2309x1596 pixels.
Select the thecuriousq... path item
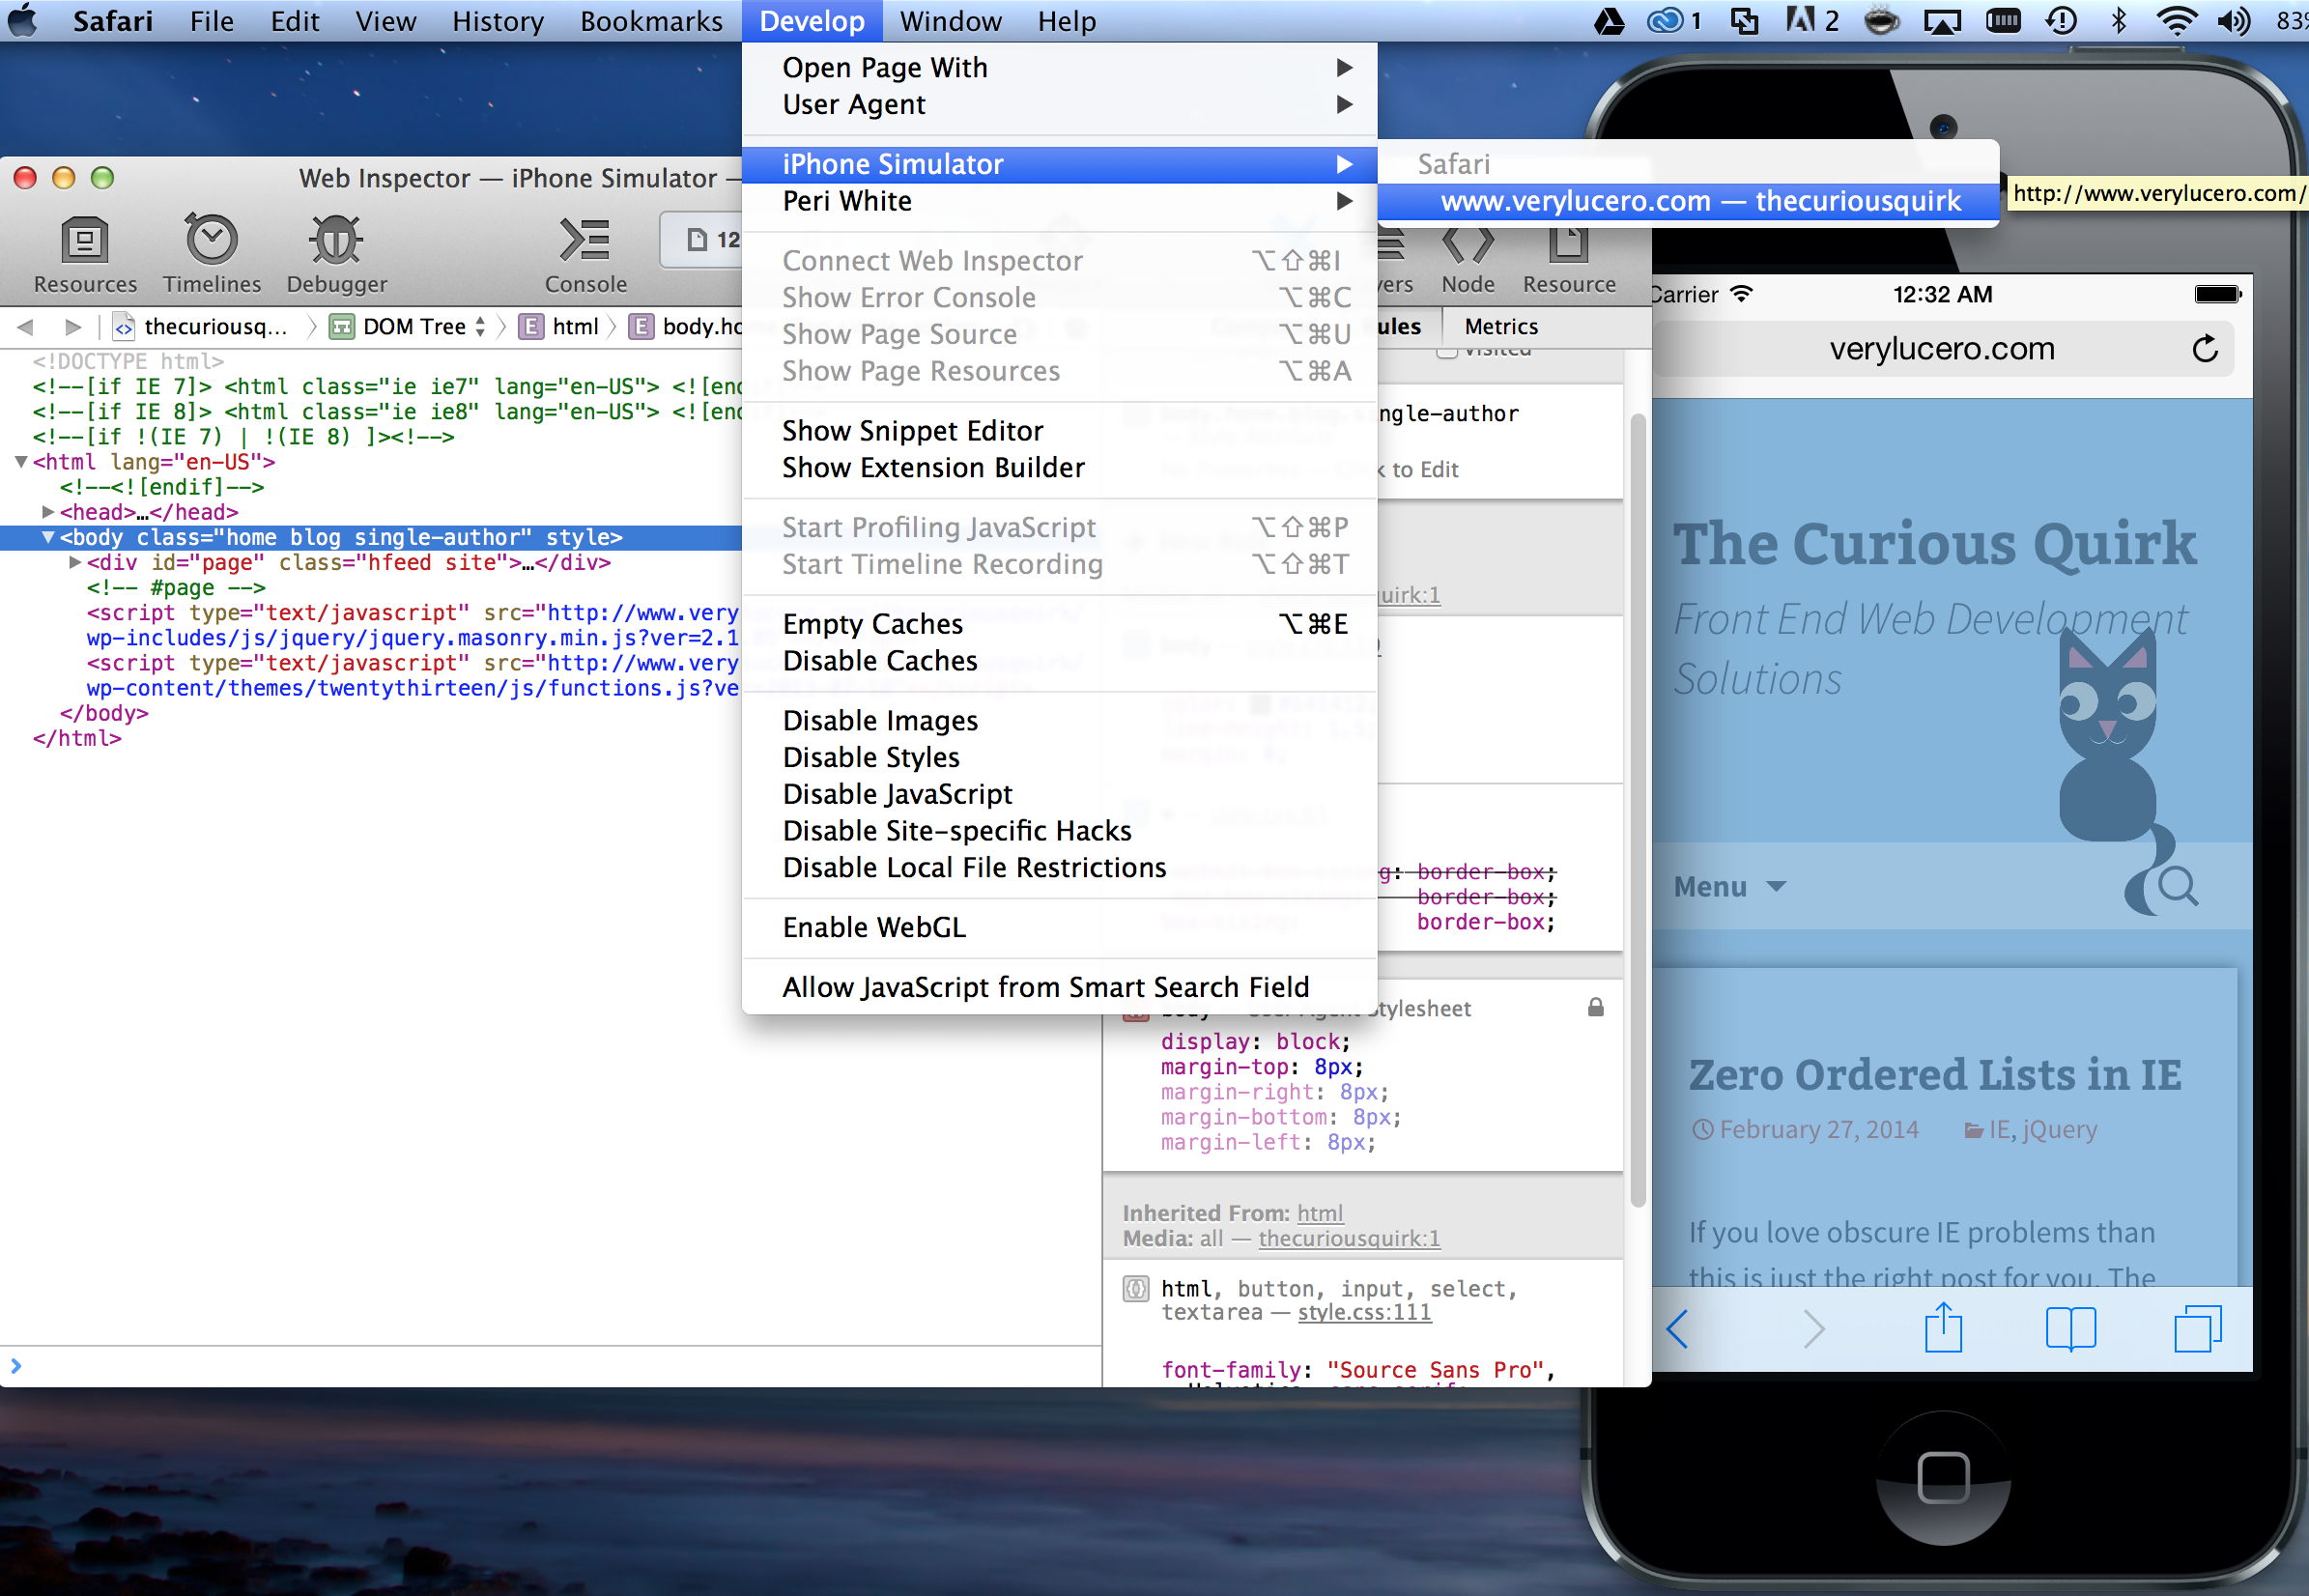coord(200,326)
